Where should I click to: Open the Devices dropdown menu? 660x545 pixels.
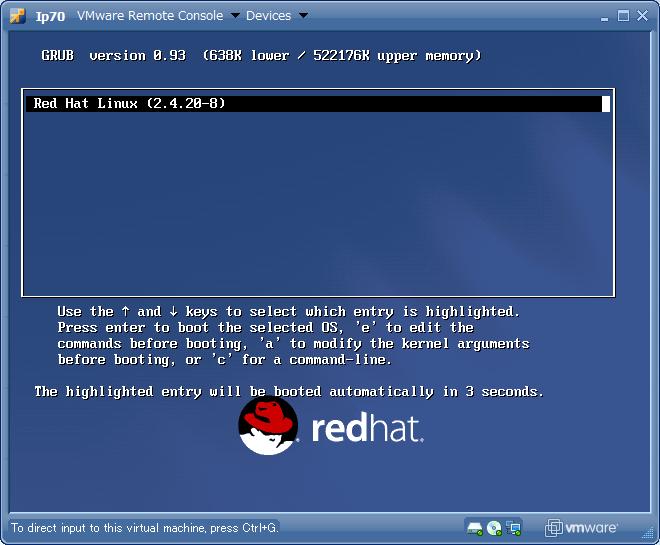(277, 16)
